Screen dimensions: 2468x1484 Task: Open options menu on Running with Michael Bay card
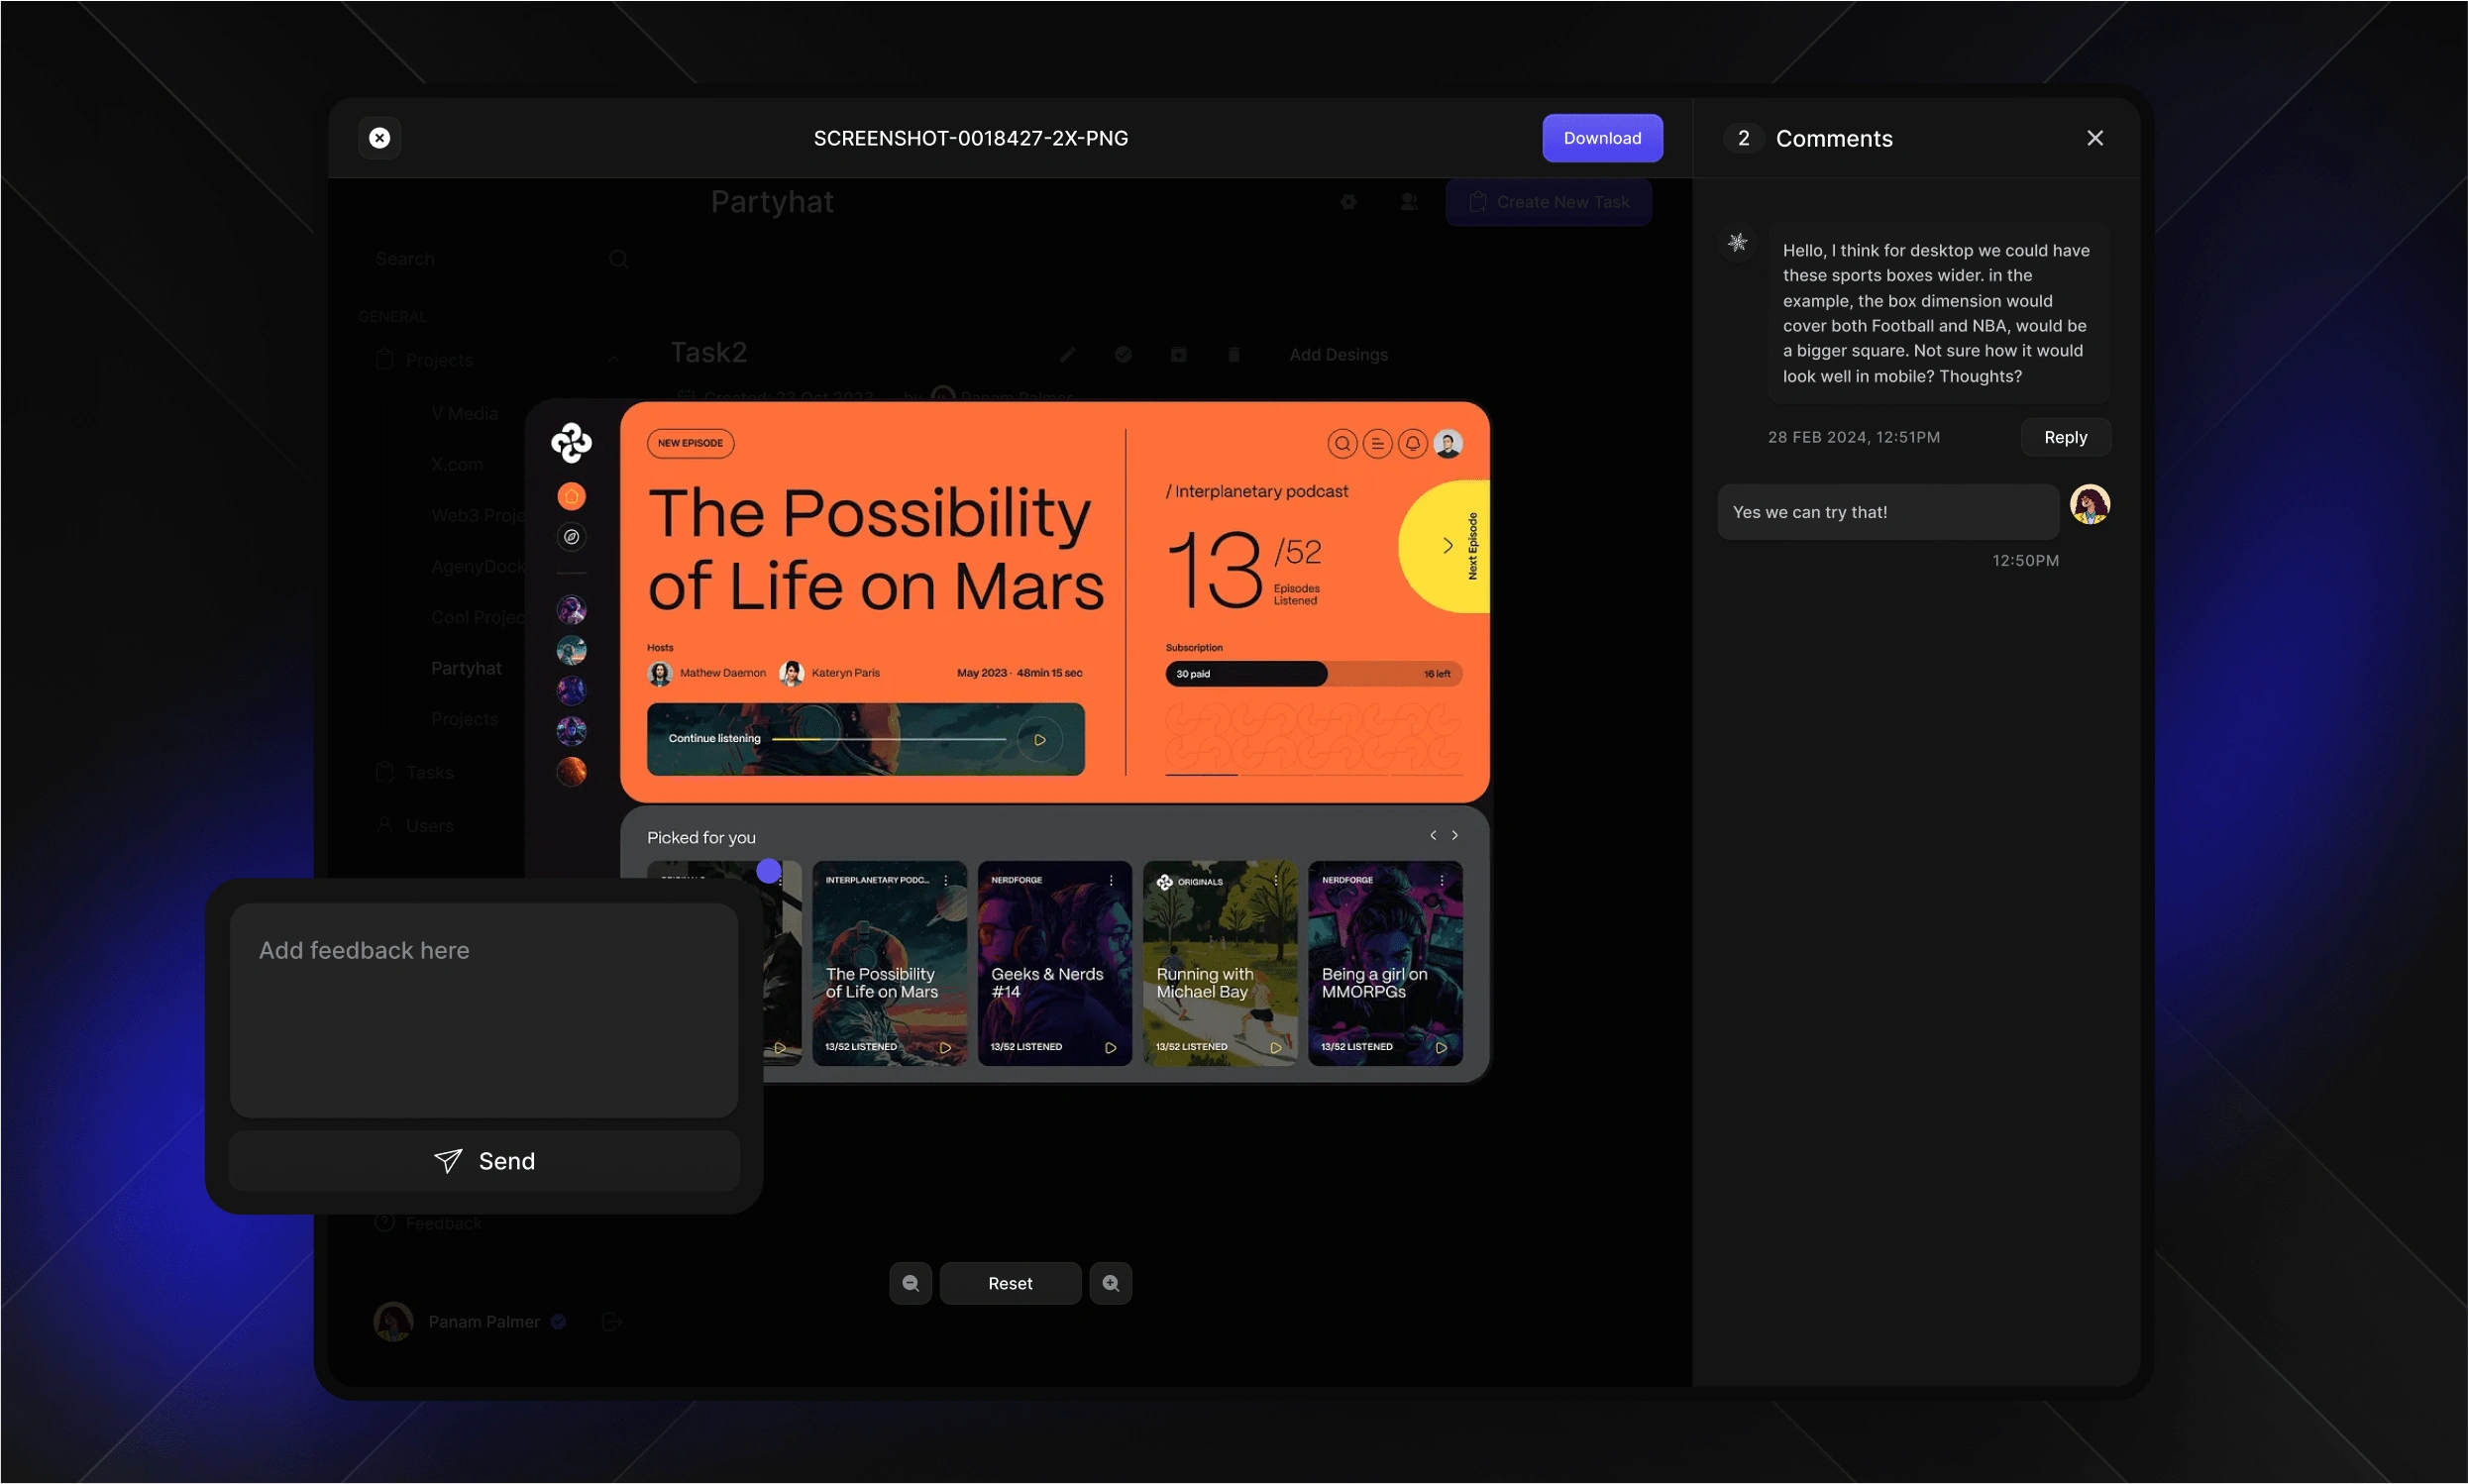pyautogui.click(x=1275, y=881)
